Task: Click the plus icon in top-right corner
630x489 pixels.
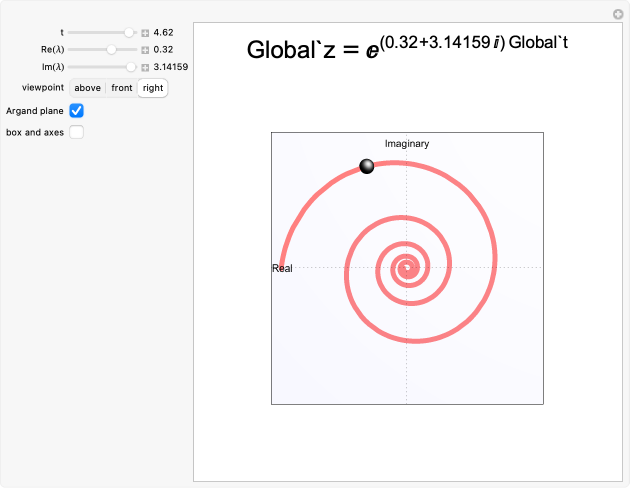Action: pos(618,14)
